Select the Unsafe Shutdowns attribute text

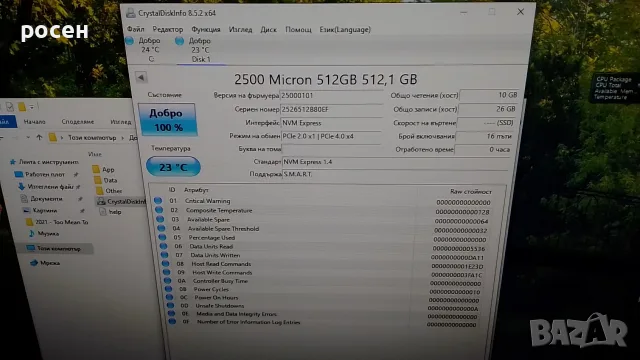tap(220, 306)
